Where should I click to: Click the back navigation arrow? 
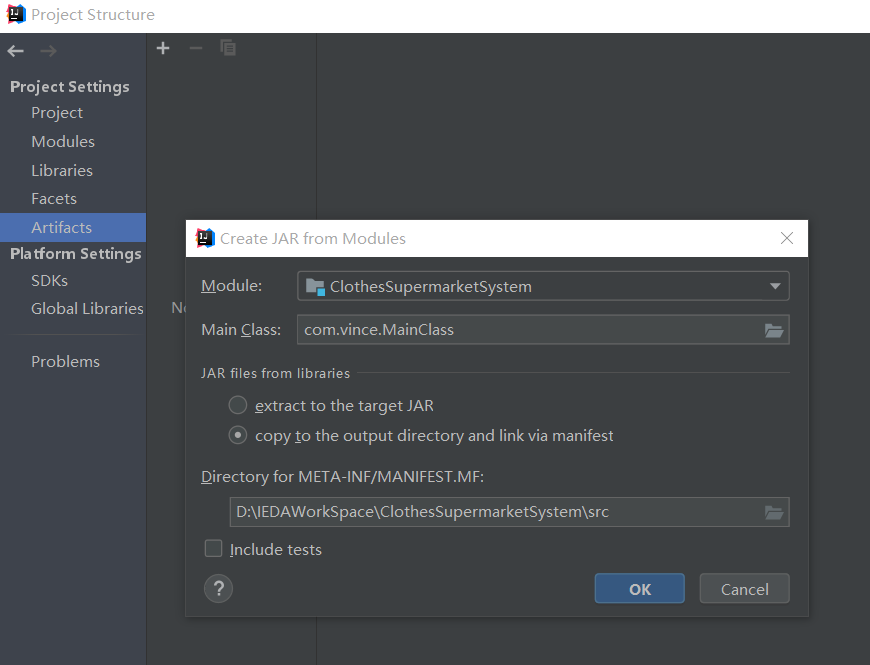point(16,51)
